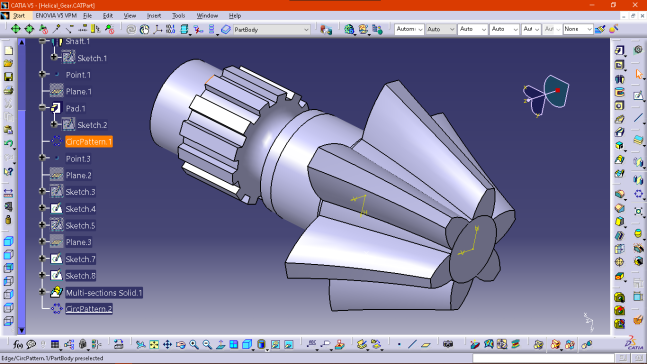Open the Insert menu
This screenshot has width=647, height=364.
coord(154,16)
